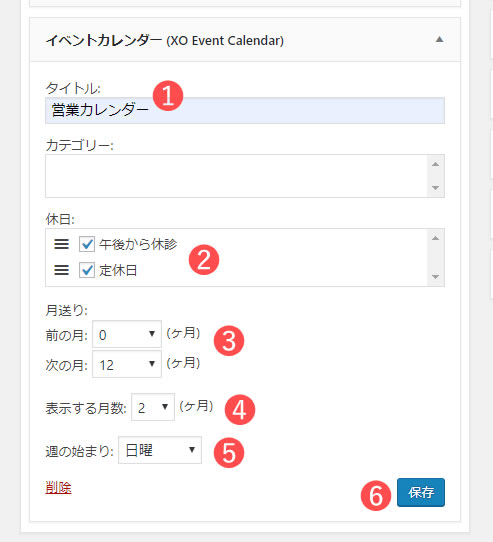
Task: Open the 次の月 months dropdown
Action: (x=127, y=364)
